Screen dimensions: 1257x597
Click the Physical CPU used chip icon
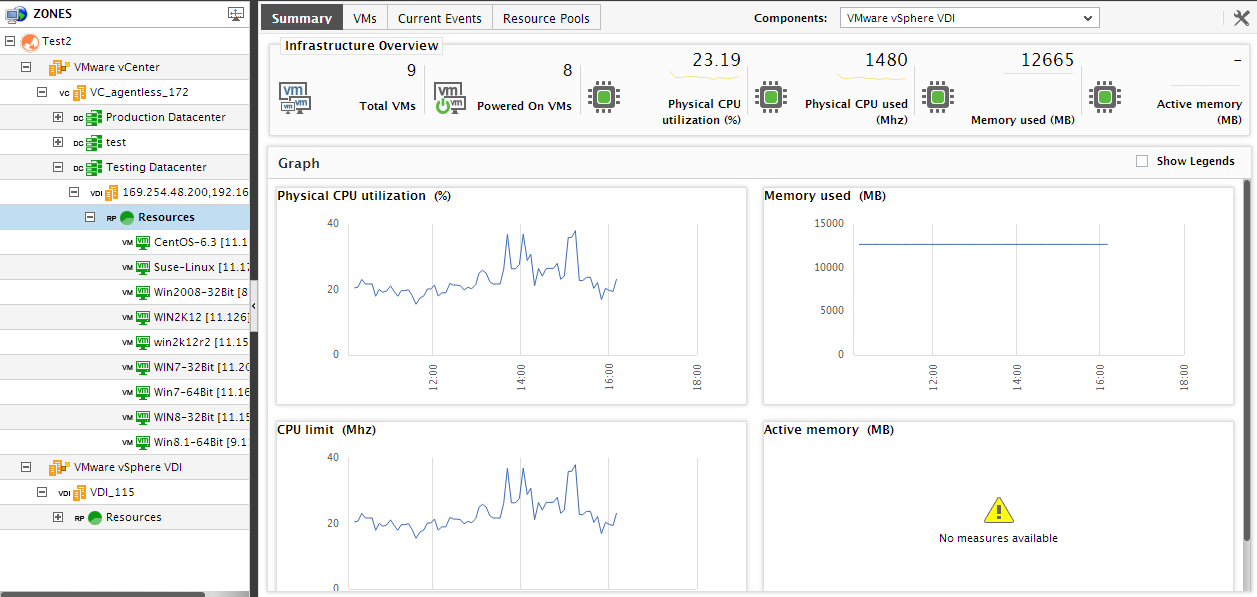click(770, 97)
